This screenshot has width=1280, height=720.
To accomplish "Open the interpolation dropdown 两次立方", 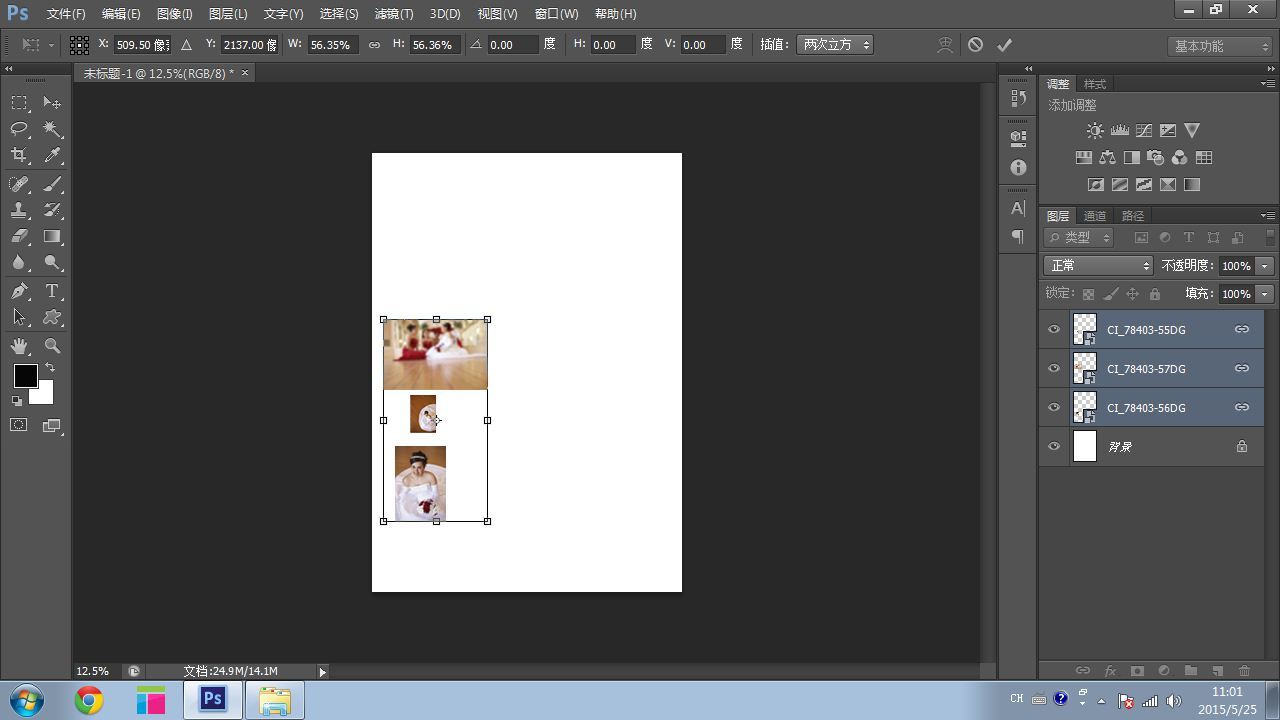I will [x=834, y=45].
